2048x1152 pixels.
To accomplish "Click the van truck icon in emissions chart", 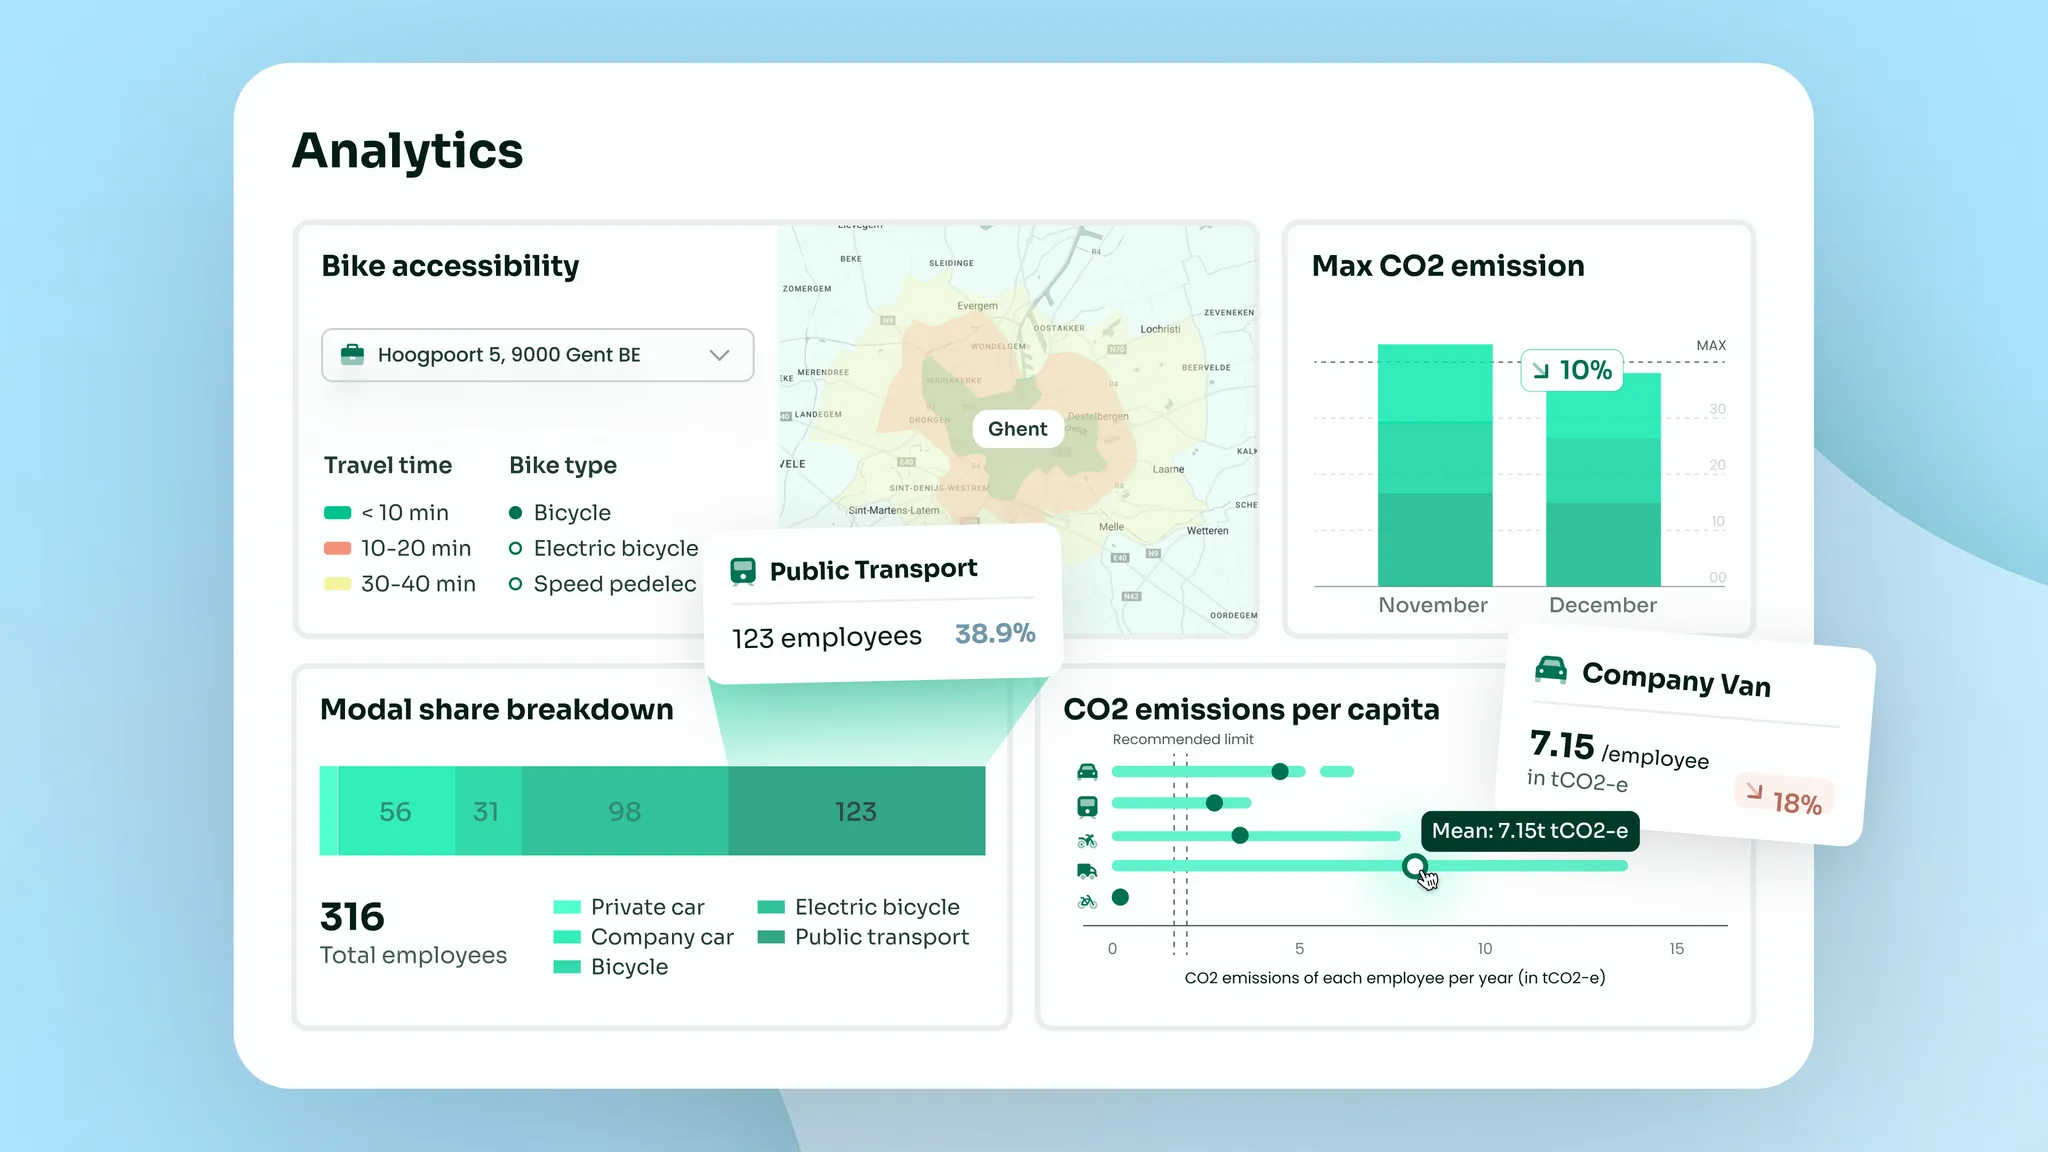I will click(x=1087, y=871).
